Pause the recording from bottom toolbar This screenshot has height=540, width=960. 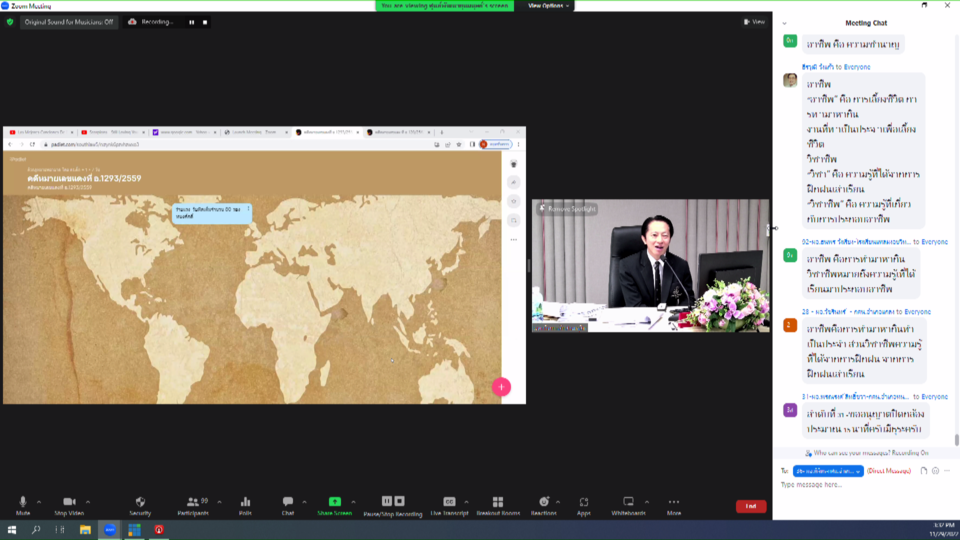coord(387,501)
